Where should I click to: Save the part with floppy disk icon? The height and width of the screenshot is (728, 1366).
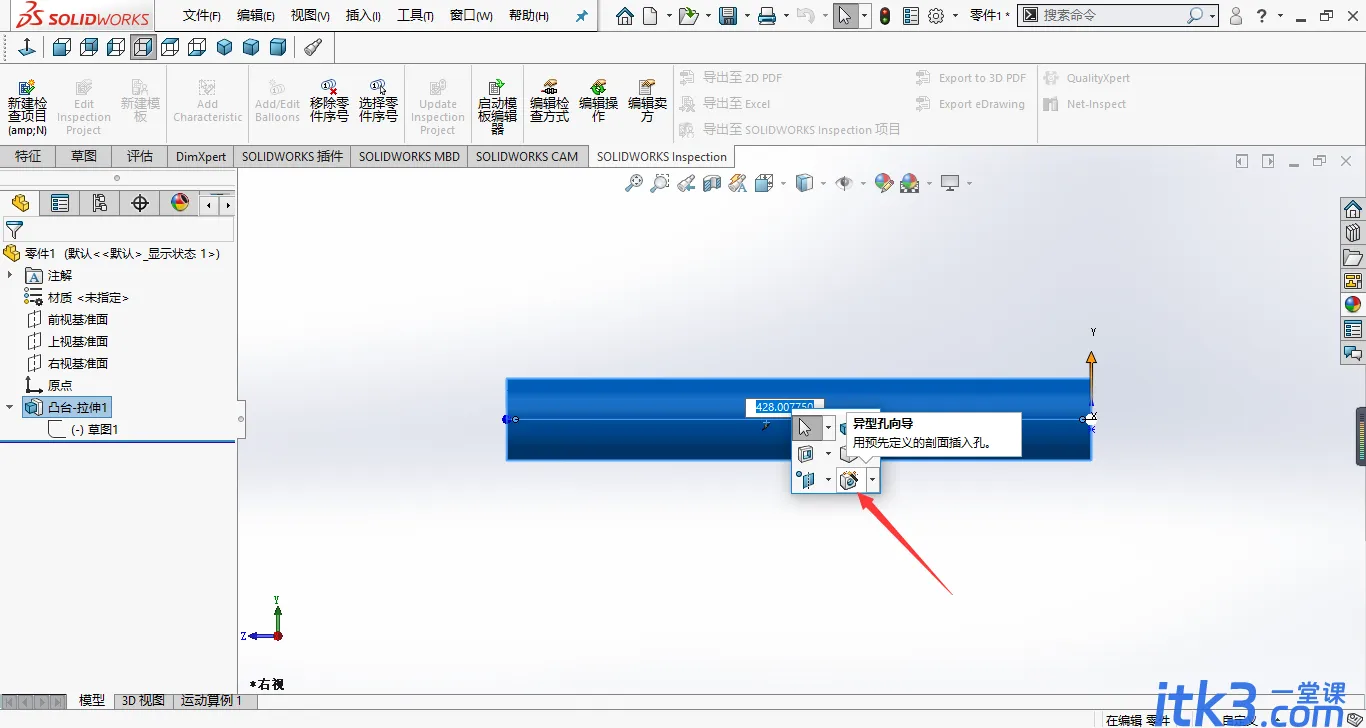pyautogui.click(x=729, y=16)
